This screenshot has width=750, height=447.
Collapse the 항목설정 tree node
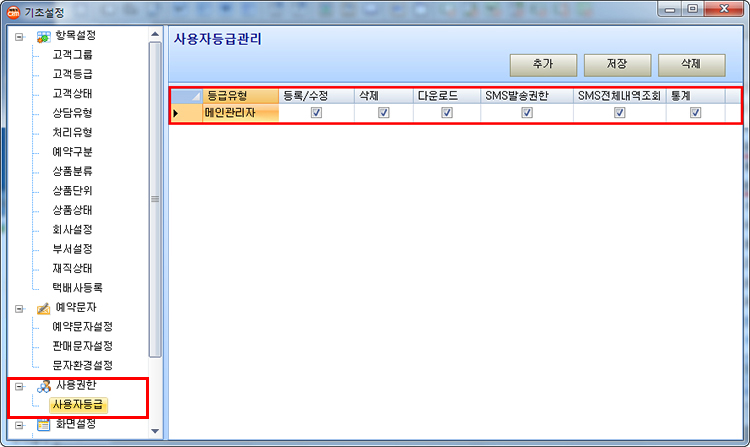coord(17,36)
